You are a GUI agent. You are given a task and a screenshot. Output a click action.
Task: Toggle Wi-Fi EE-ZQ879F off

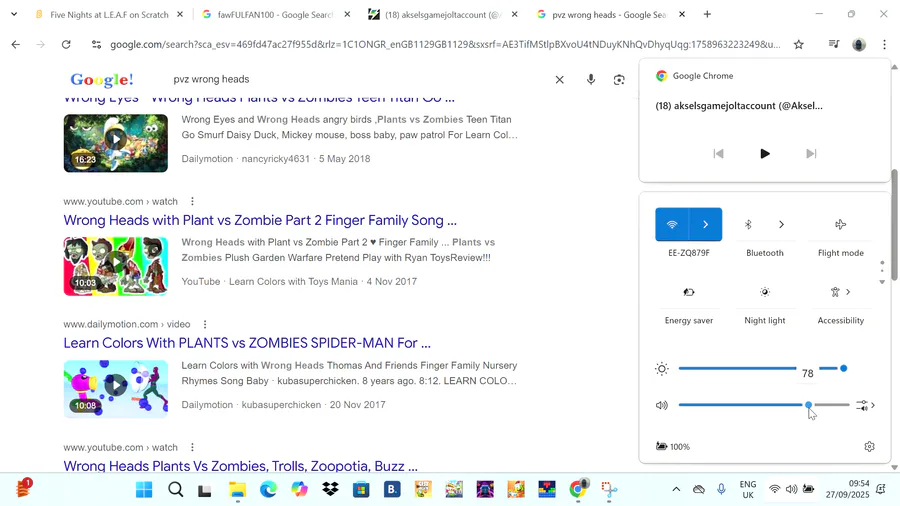tap(672, 224)
